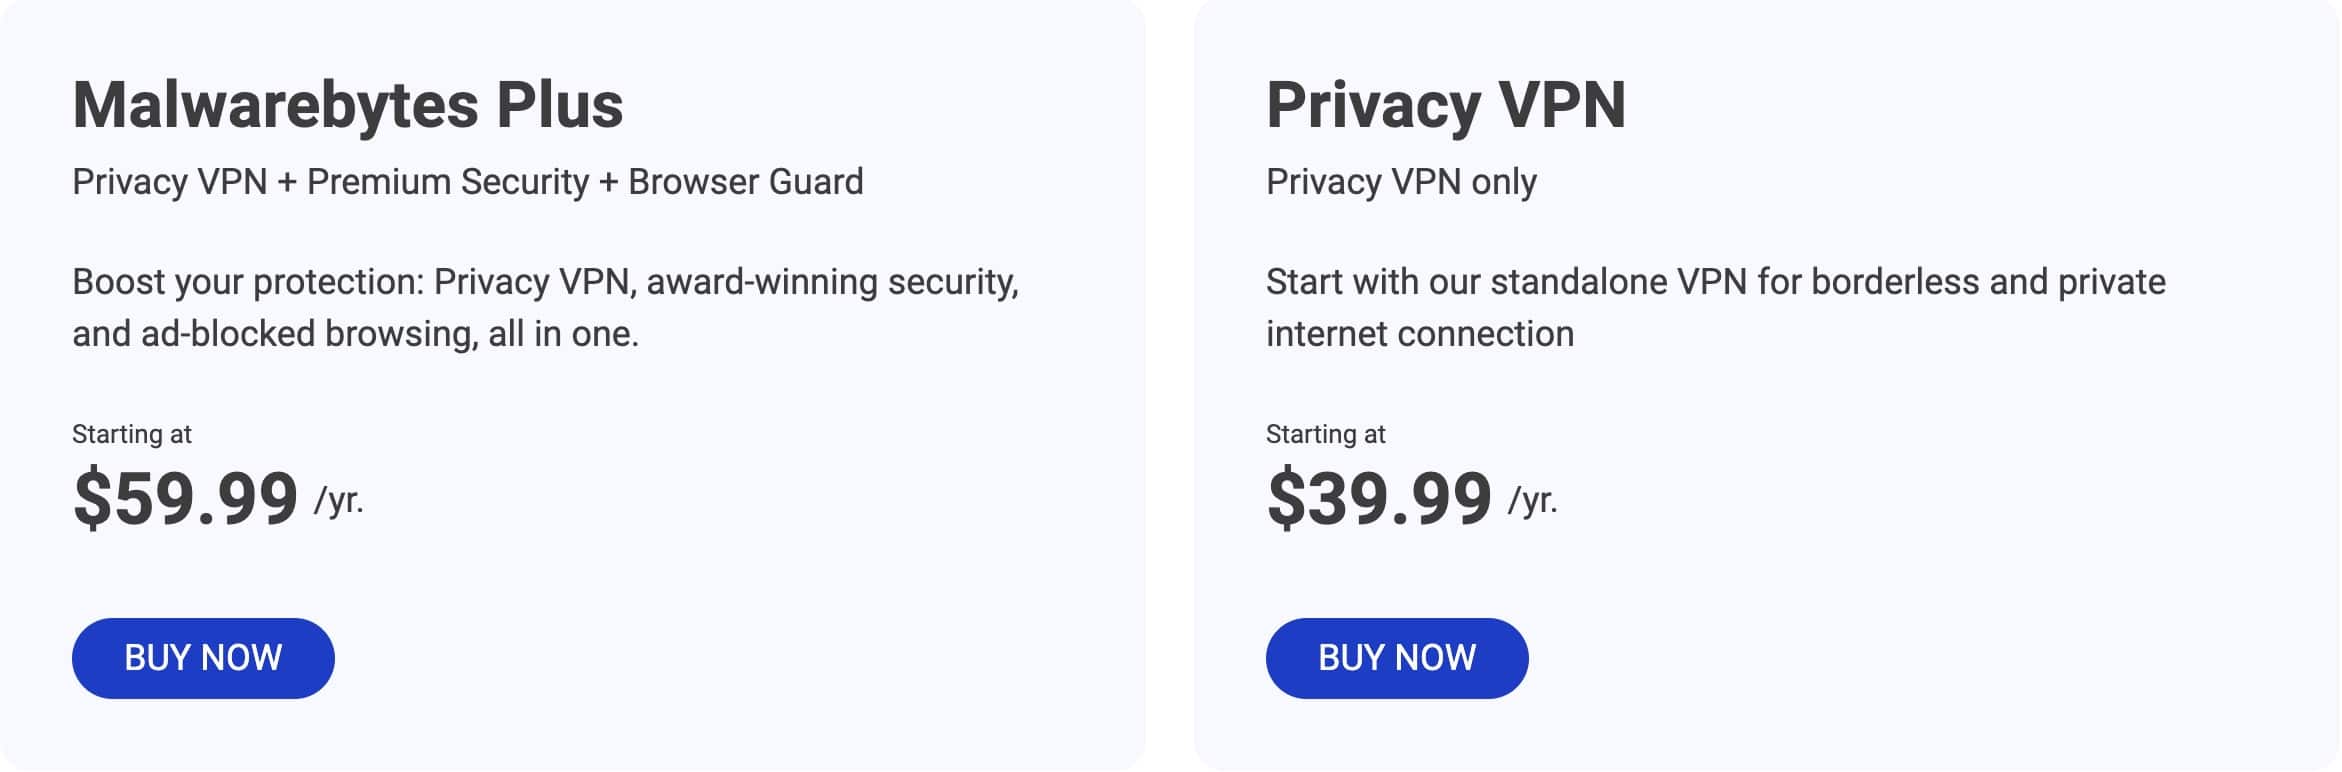Click "award-winning security" in the description

(x=833, y=283)
